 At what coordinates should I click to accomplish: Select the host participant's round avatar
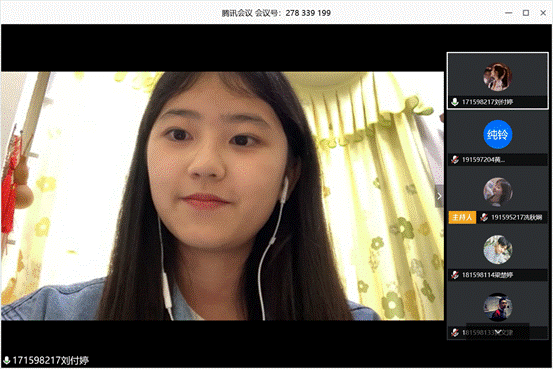tap(498, 192)
